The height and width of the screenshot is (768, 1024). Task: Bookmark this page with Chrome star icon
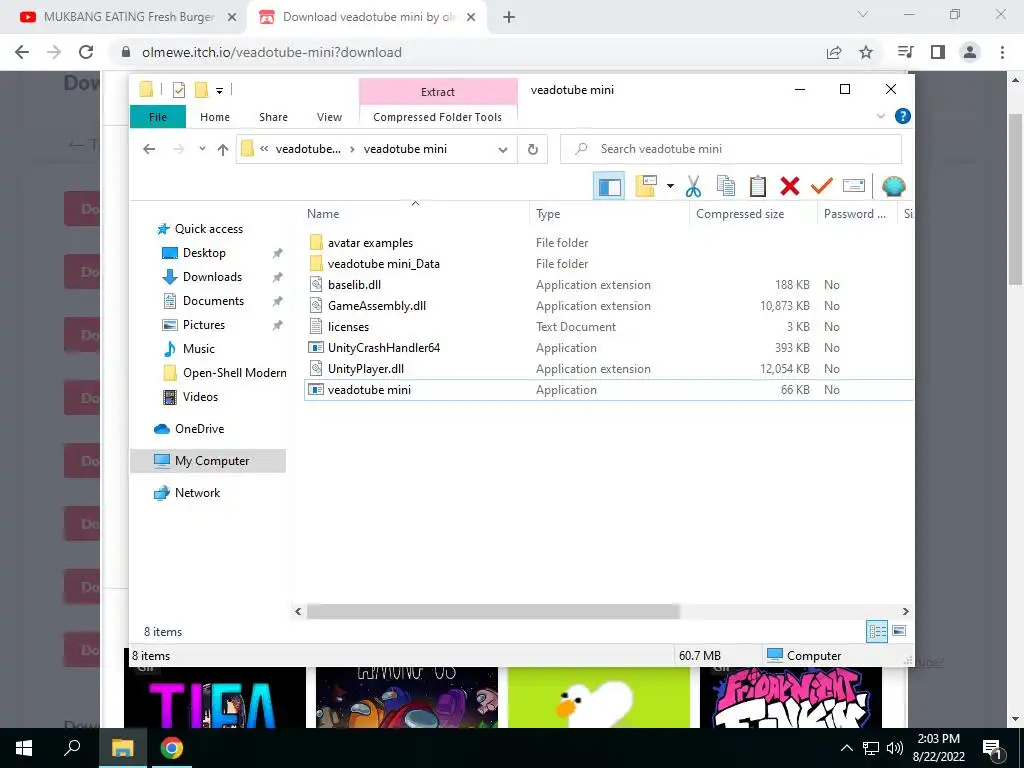[x=866, y=52]
